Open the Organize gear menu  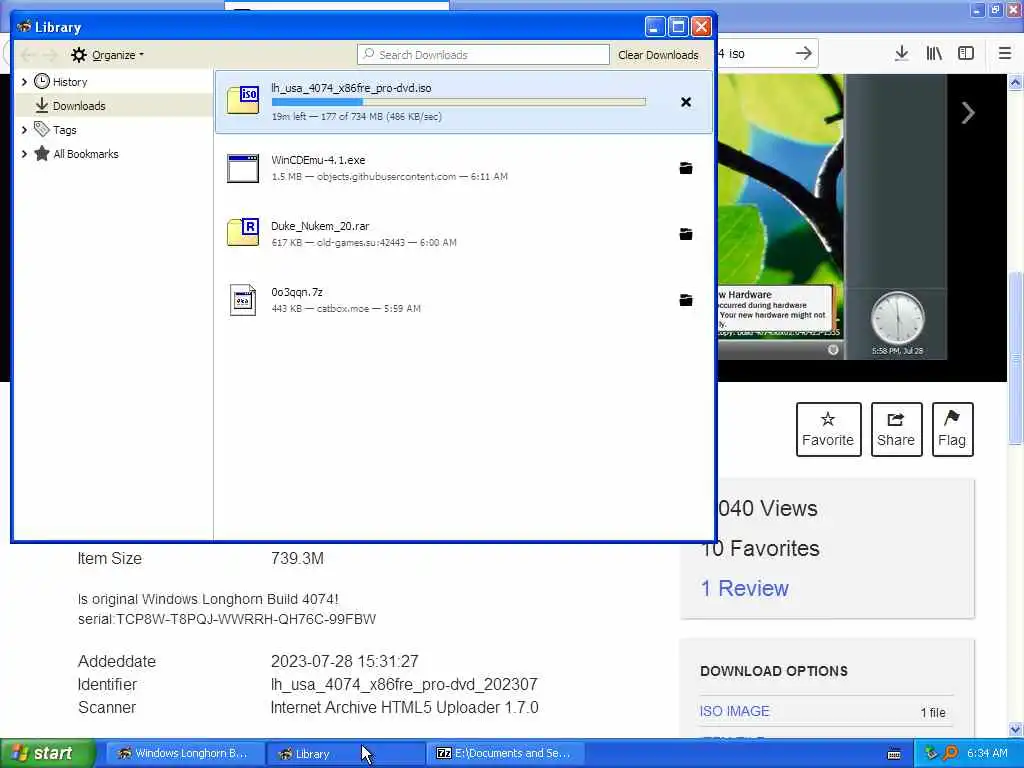(107, 55)
